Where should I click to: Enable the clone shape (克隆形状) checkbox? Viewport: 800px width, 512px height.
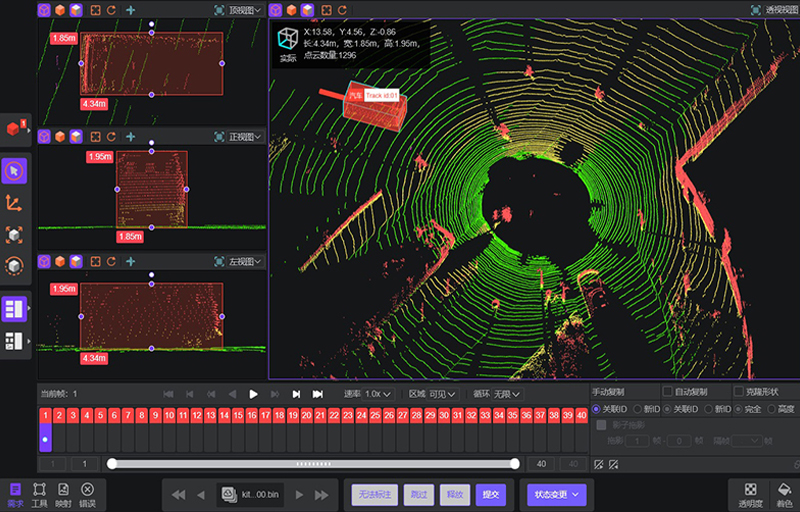point(738,392)
